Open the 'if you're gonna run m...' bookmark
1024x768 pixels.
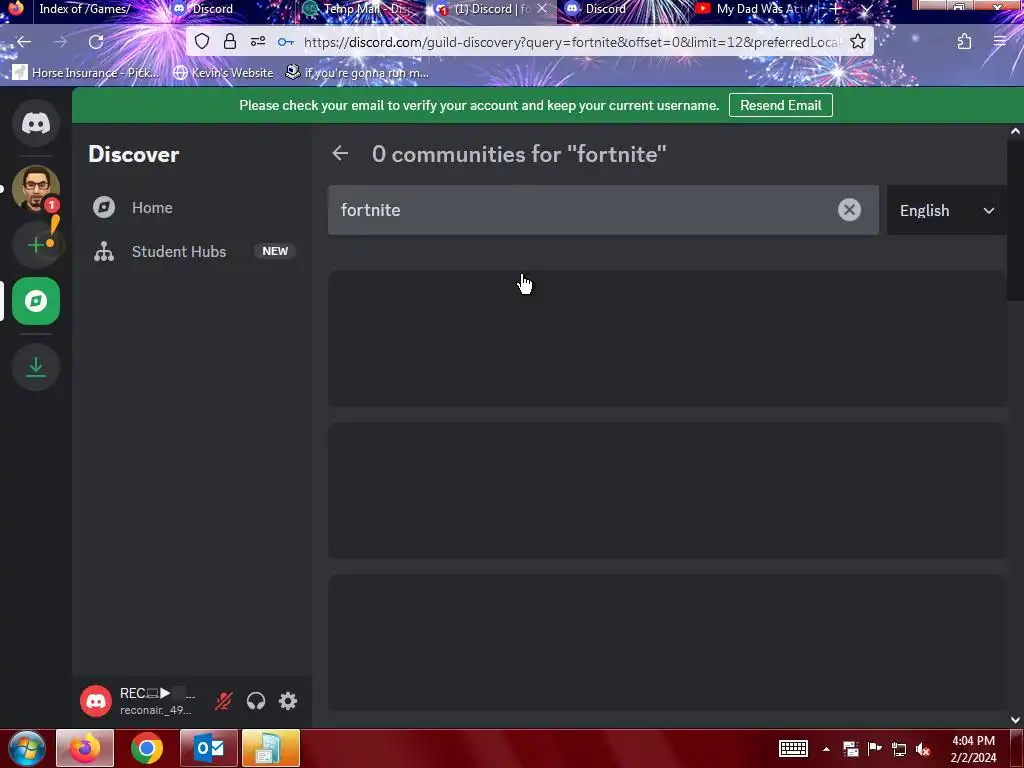[357, 72]
